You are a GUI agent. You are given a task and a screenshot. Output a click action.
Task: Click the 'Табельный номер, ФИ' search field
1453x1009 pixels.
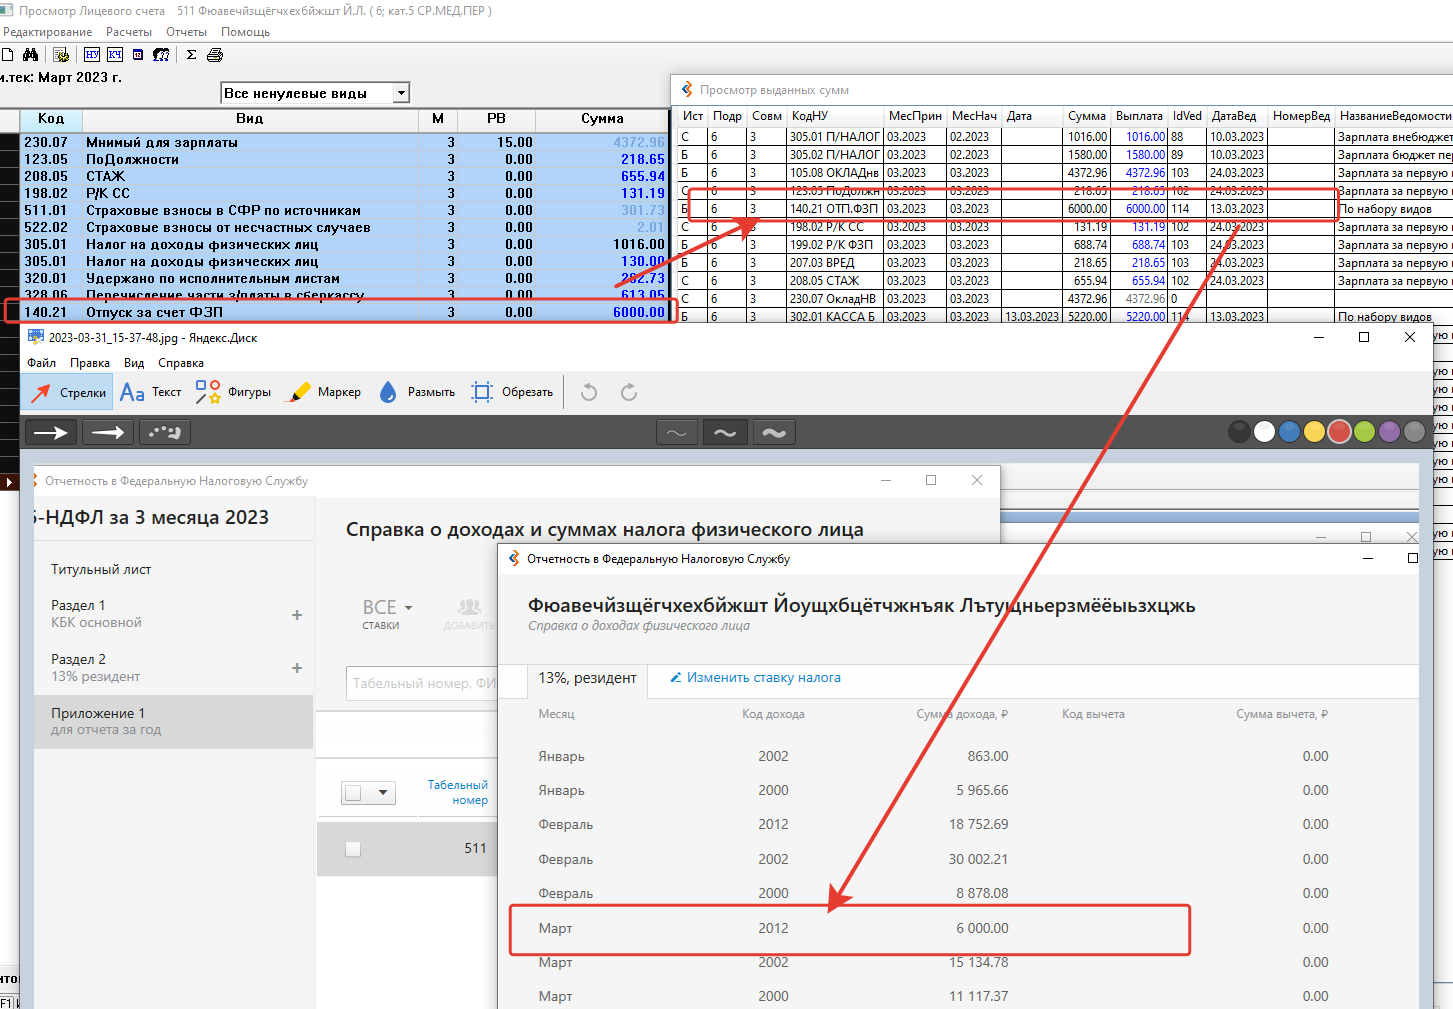[x=422, y=683]
